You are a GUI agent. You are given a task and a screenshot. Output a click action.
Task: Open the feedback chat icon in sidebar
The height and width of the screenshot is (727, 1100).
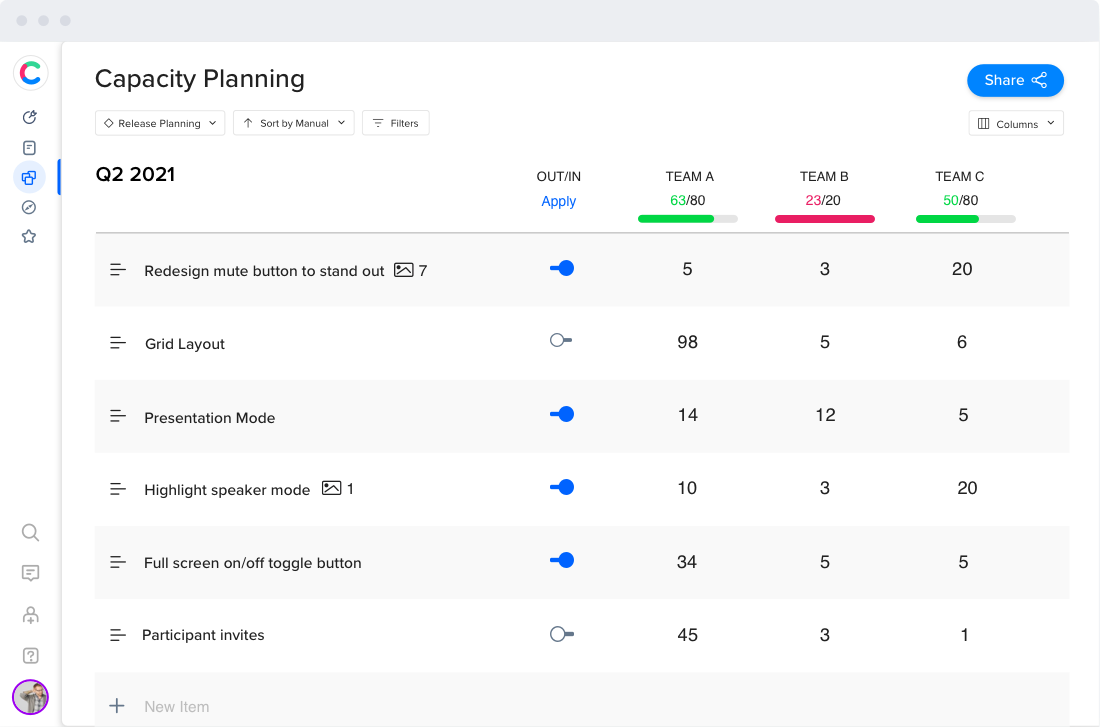[x=30, y=573]
